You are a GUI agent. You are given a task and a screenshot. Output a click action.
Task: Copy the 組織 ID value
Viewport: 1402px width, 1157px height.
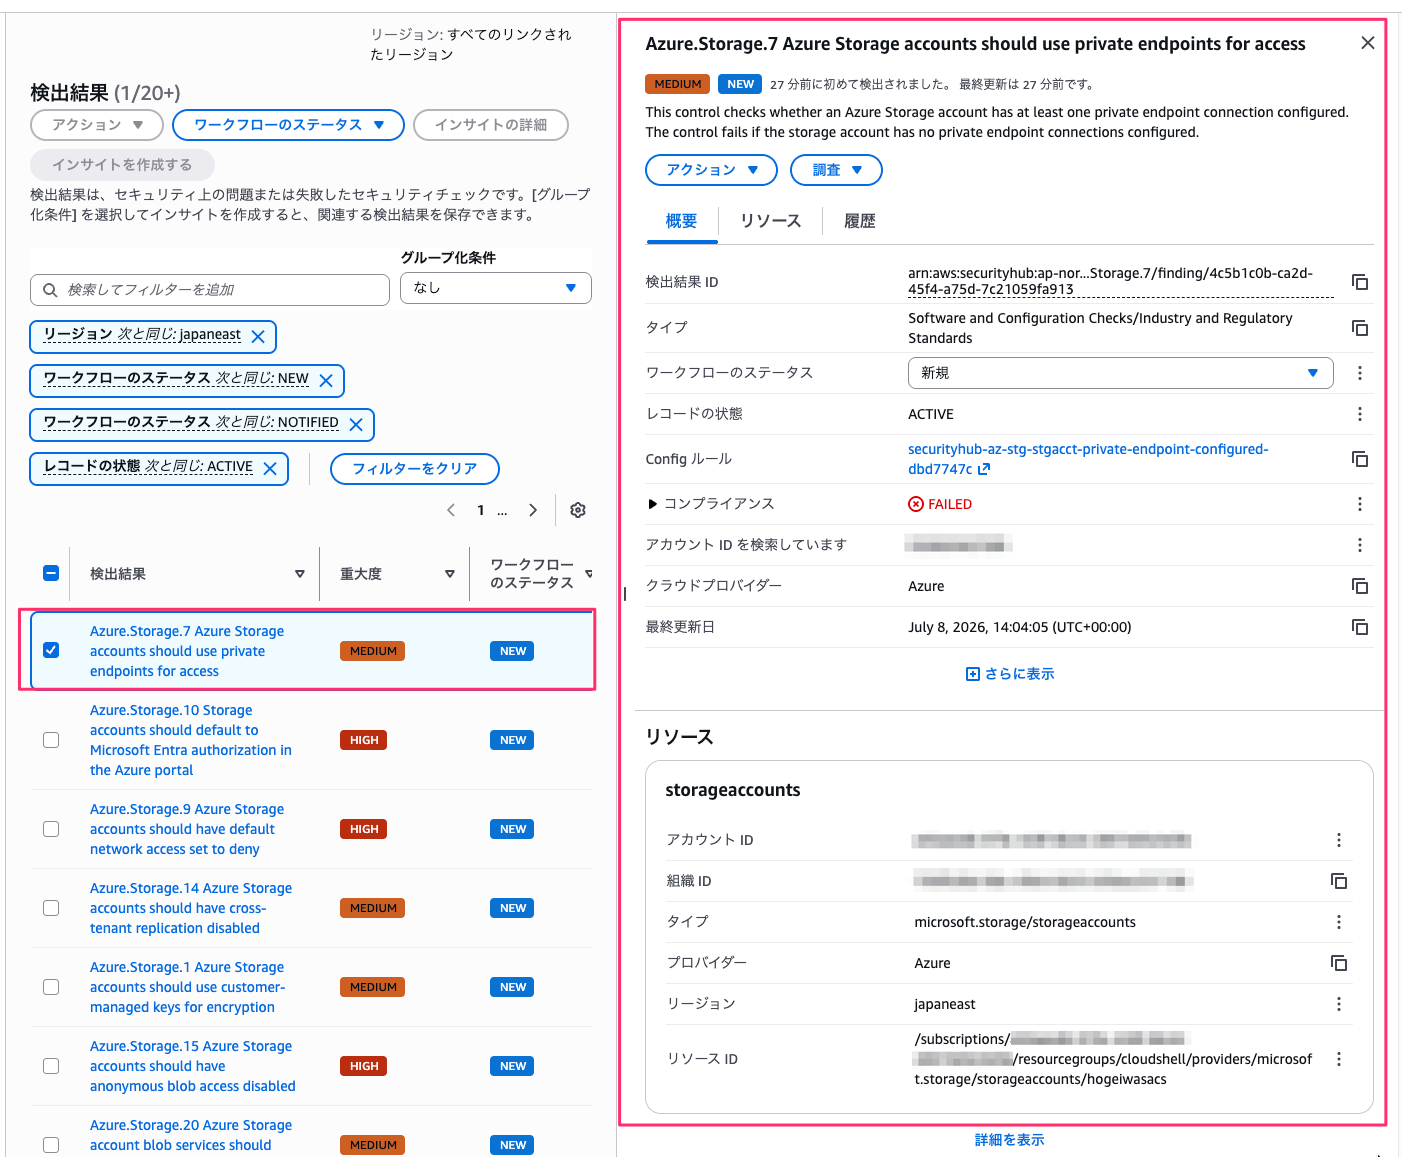click(1339, 881)
